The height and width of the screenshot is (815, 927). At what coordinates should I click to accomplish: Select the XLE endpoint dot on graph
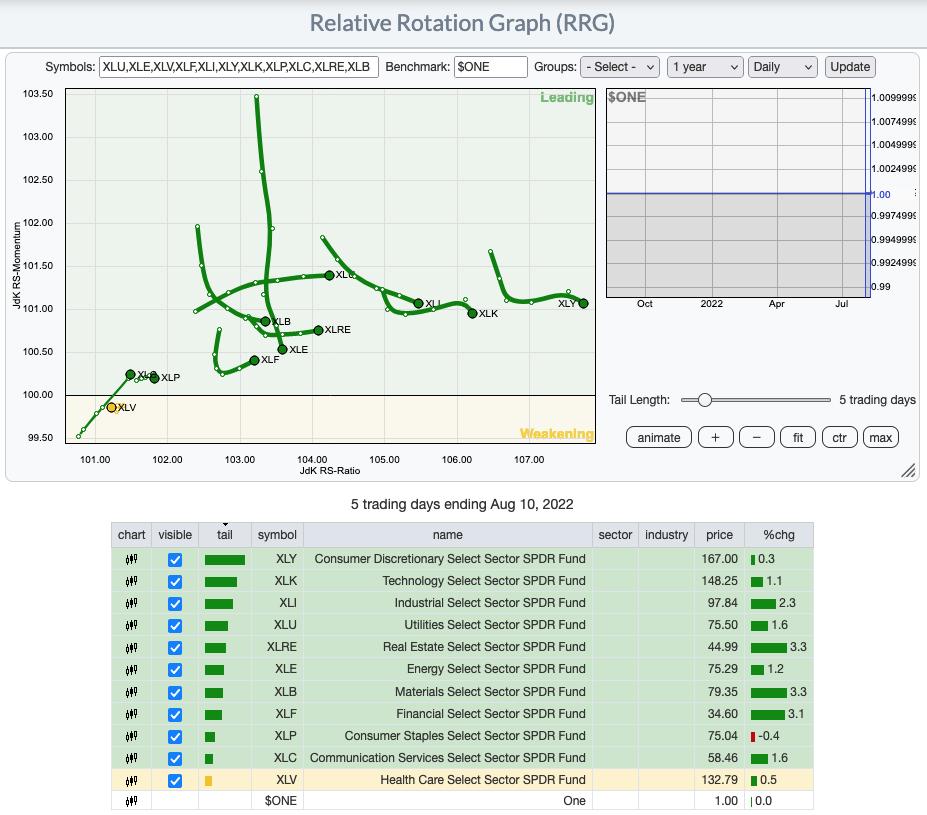pyautogui.click(x=283, y=349)
